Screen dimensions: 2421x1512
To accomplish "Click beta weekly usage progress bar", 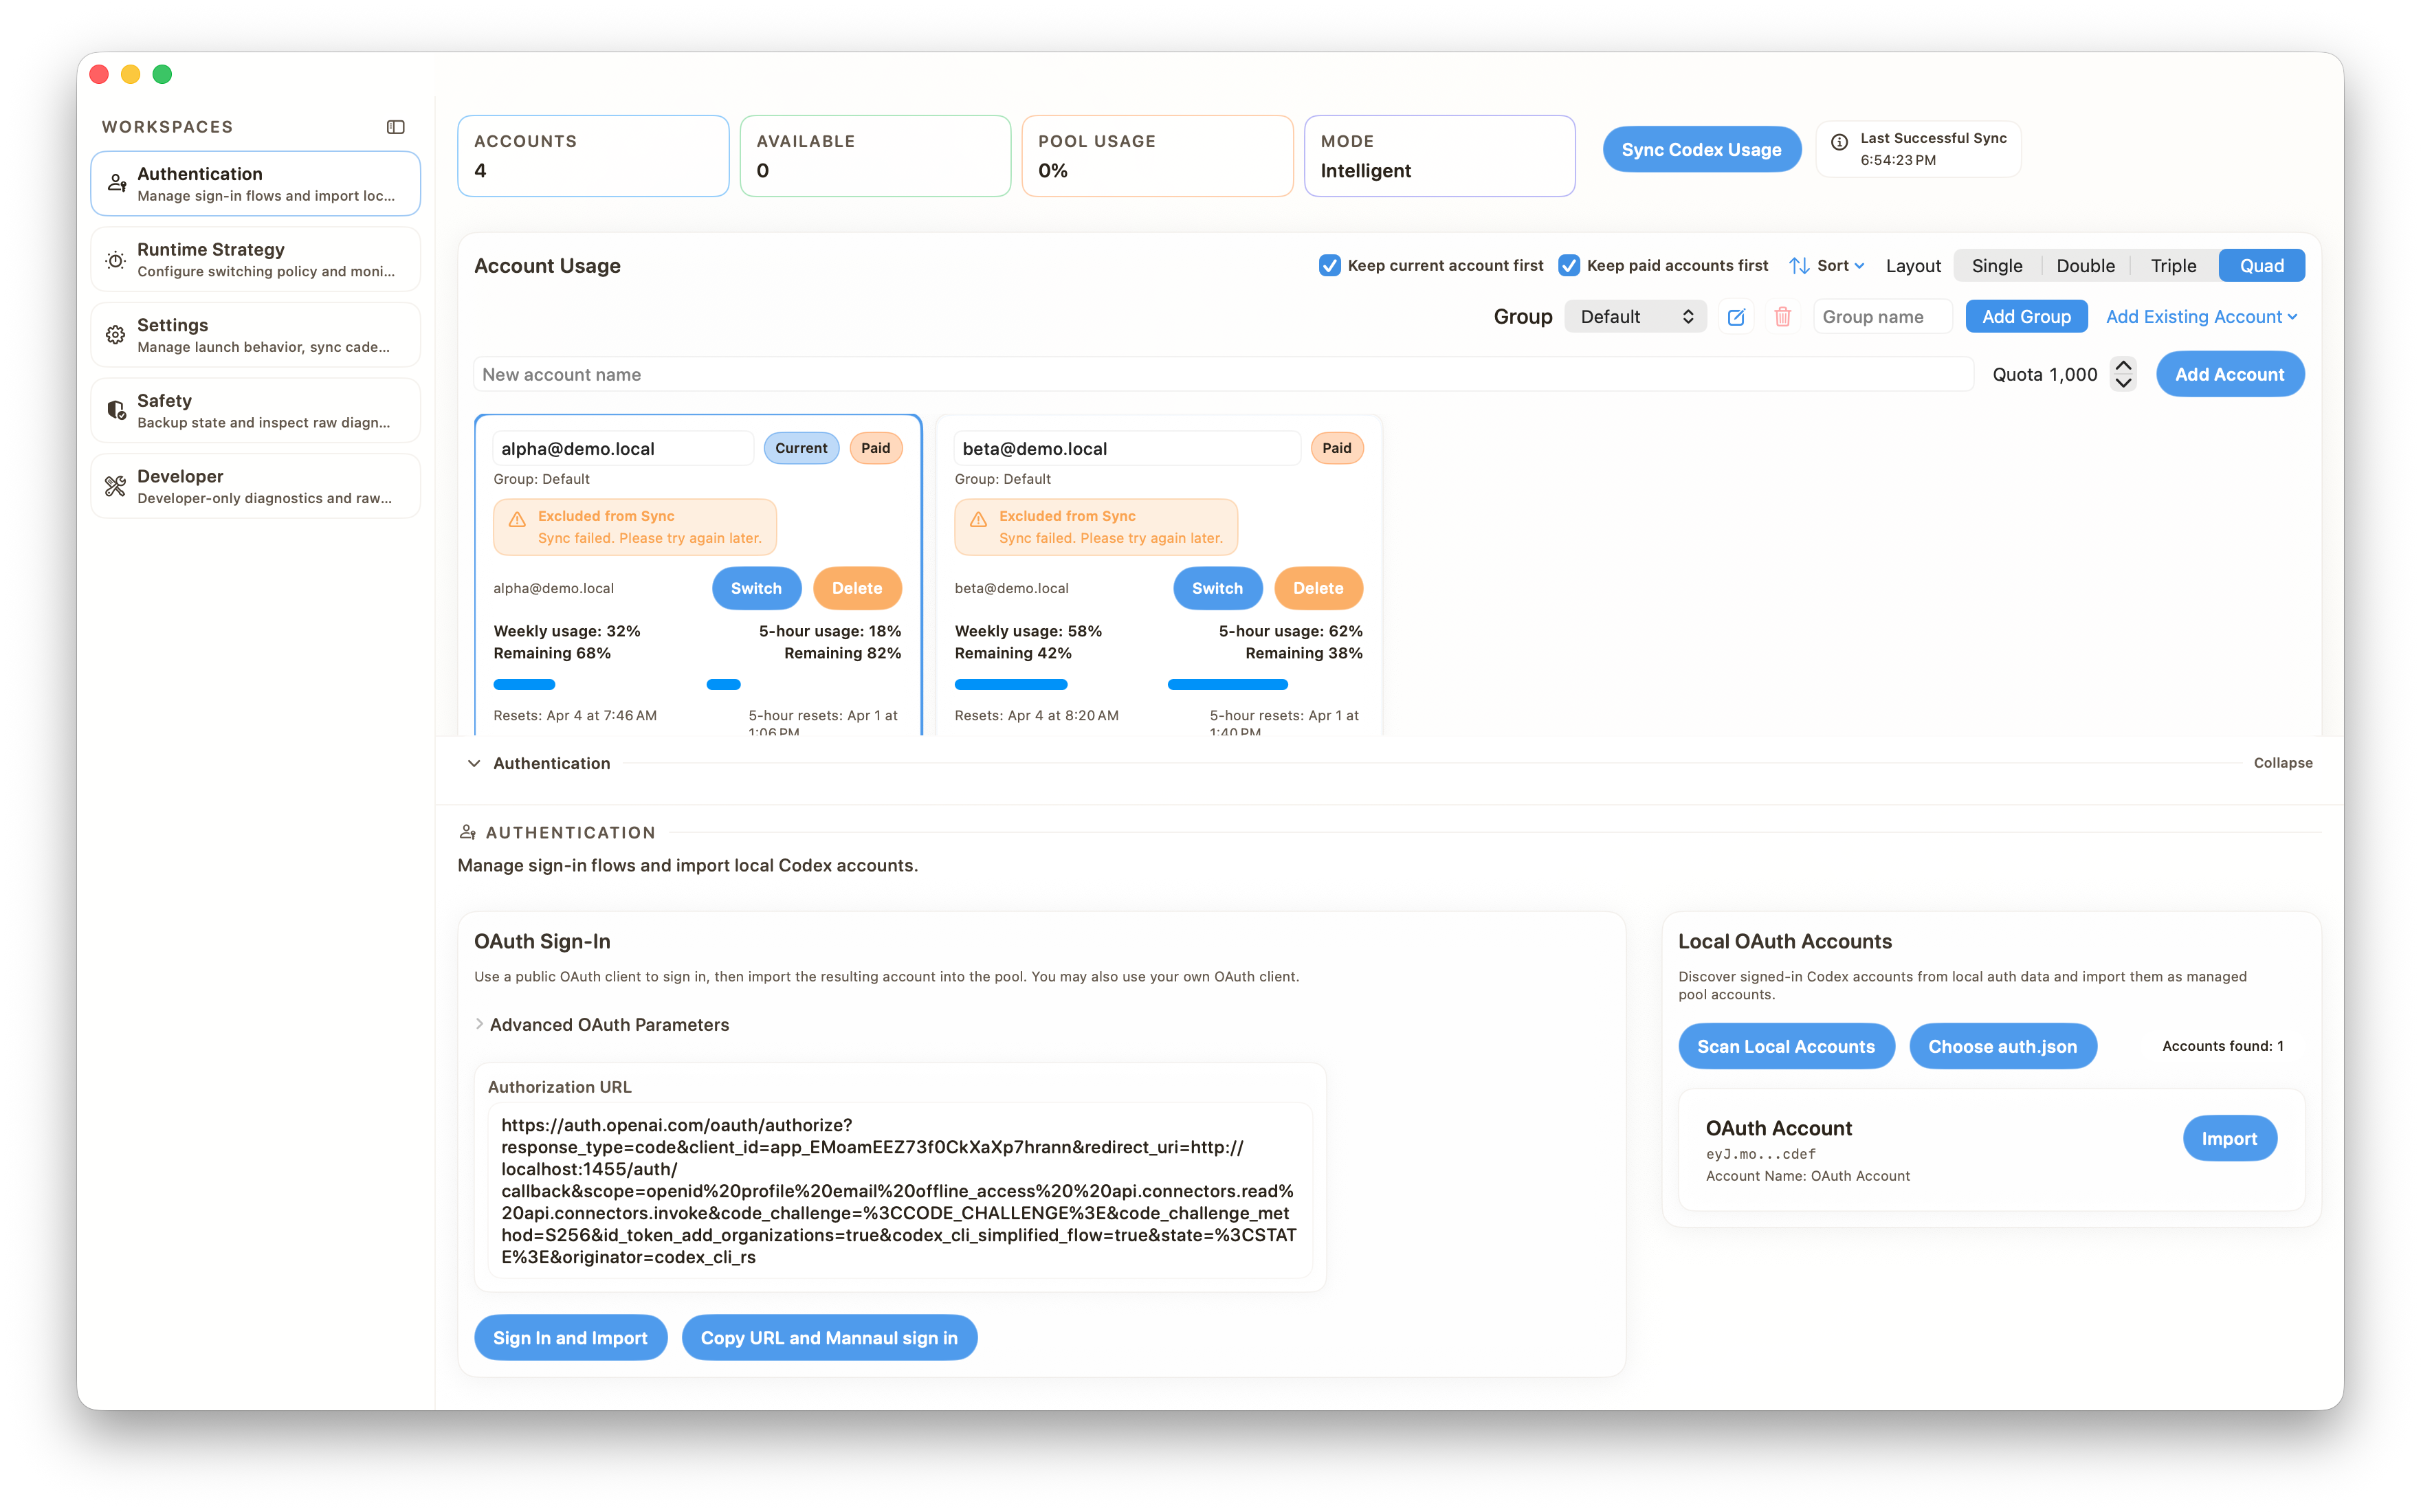I will 1011,685.
